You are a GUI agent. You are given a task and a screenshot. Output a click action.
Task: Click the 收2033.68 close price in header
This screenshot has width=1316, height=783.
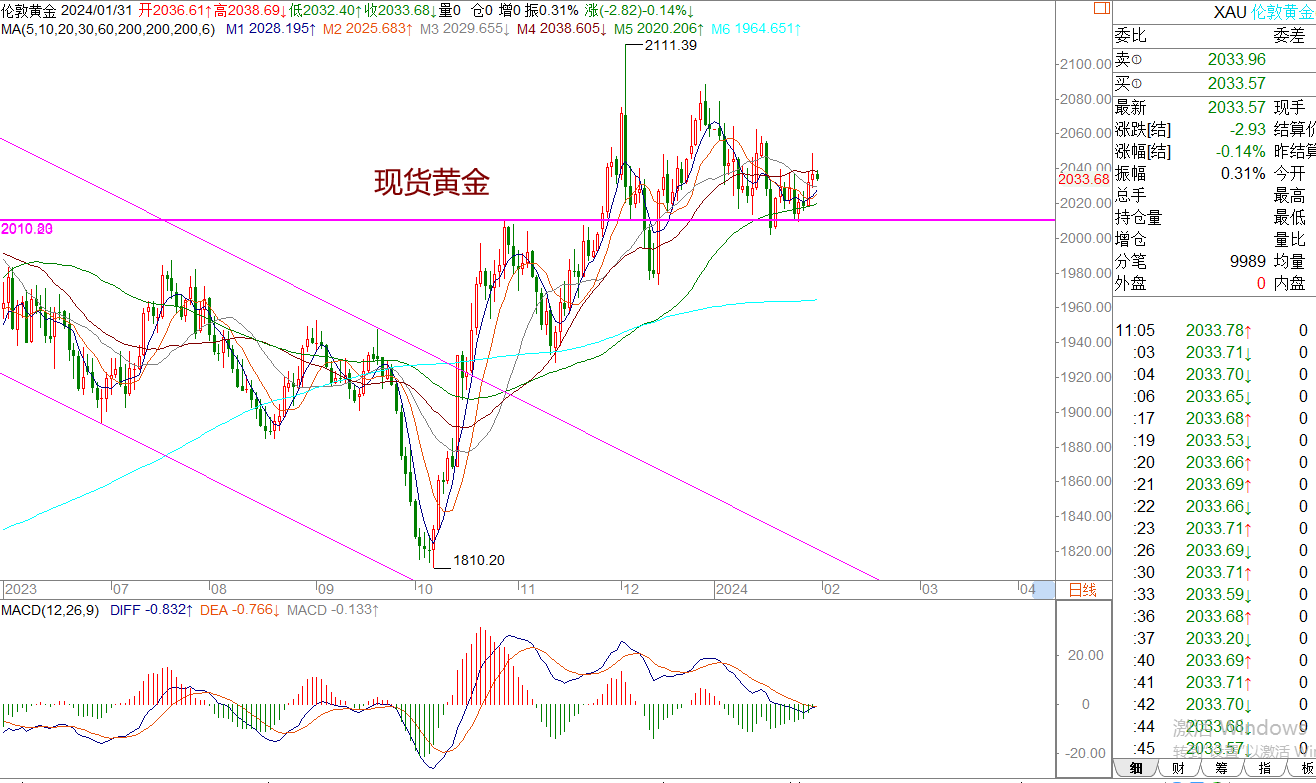point(400,10)
